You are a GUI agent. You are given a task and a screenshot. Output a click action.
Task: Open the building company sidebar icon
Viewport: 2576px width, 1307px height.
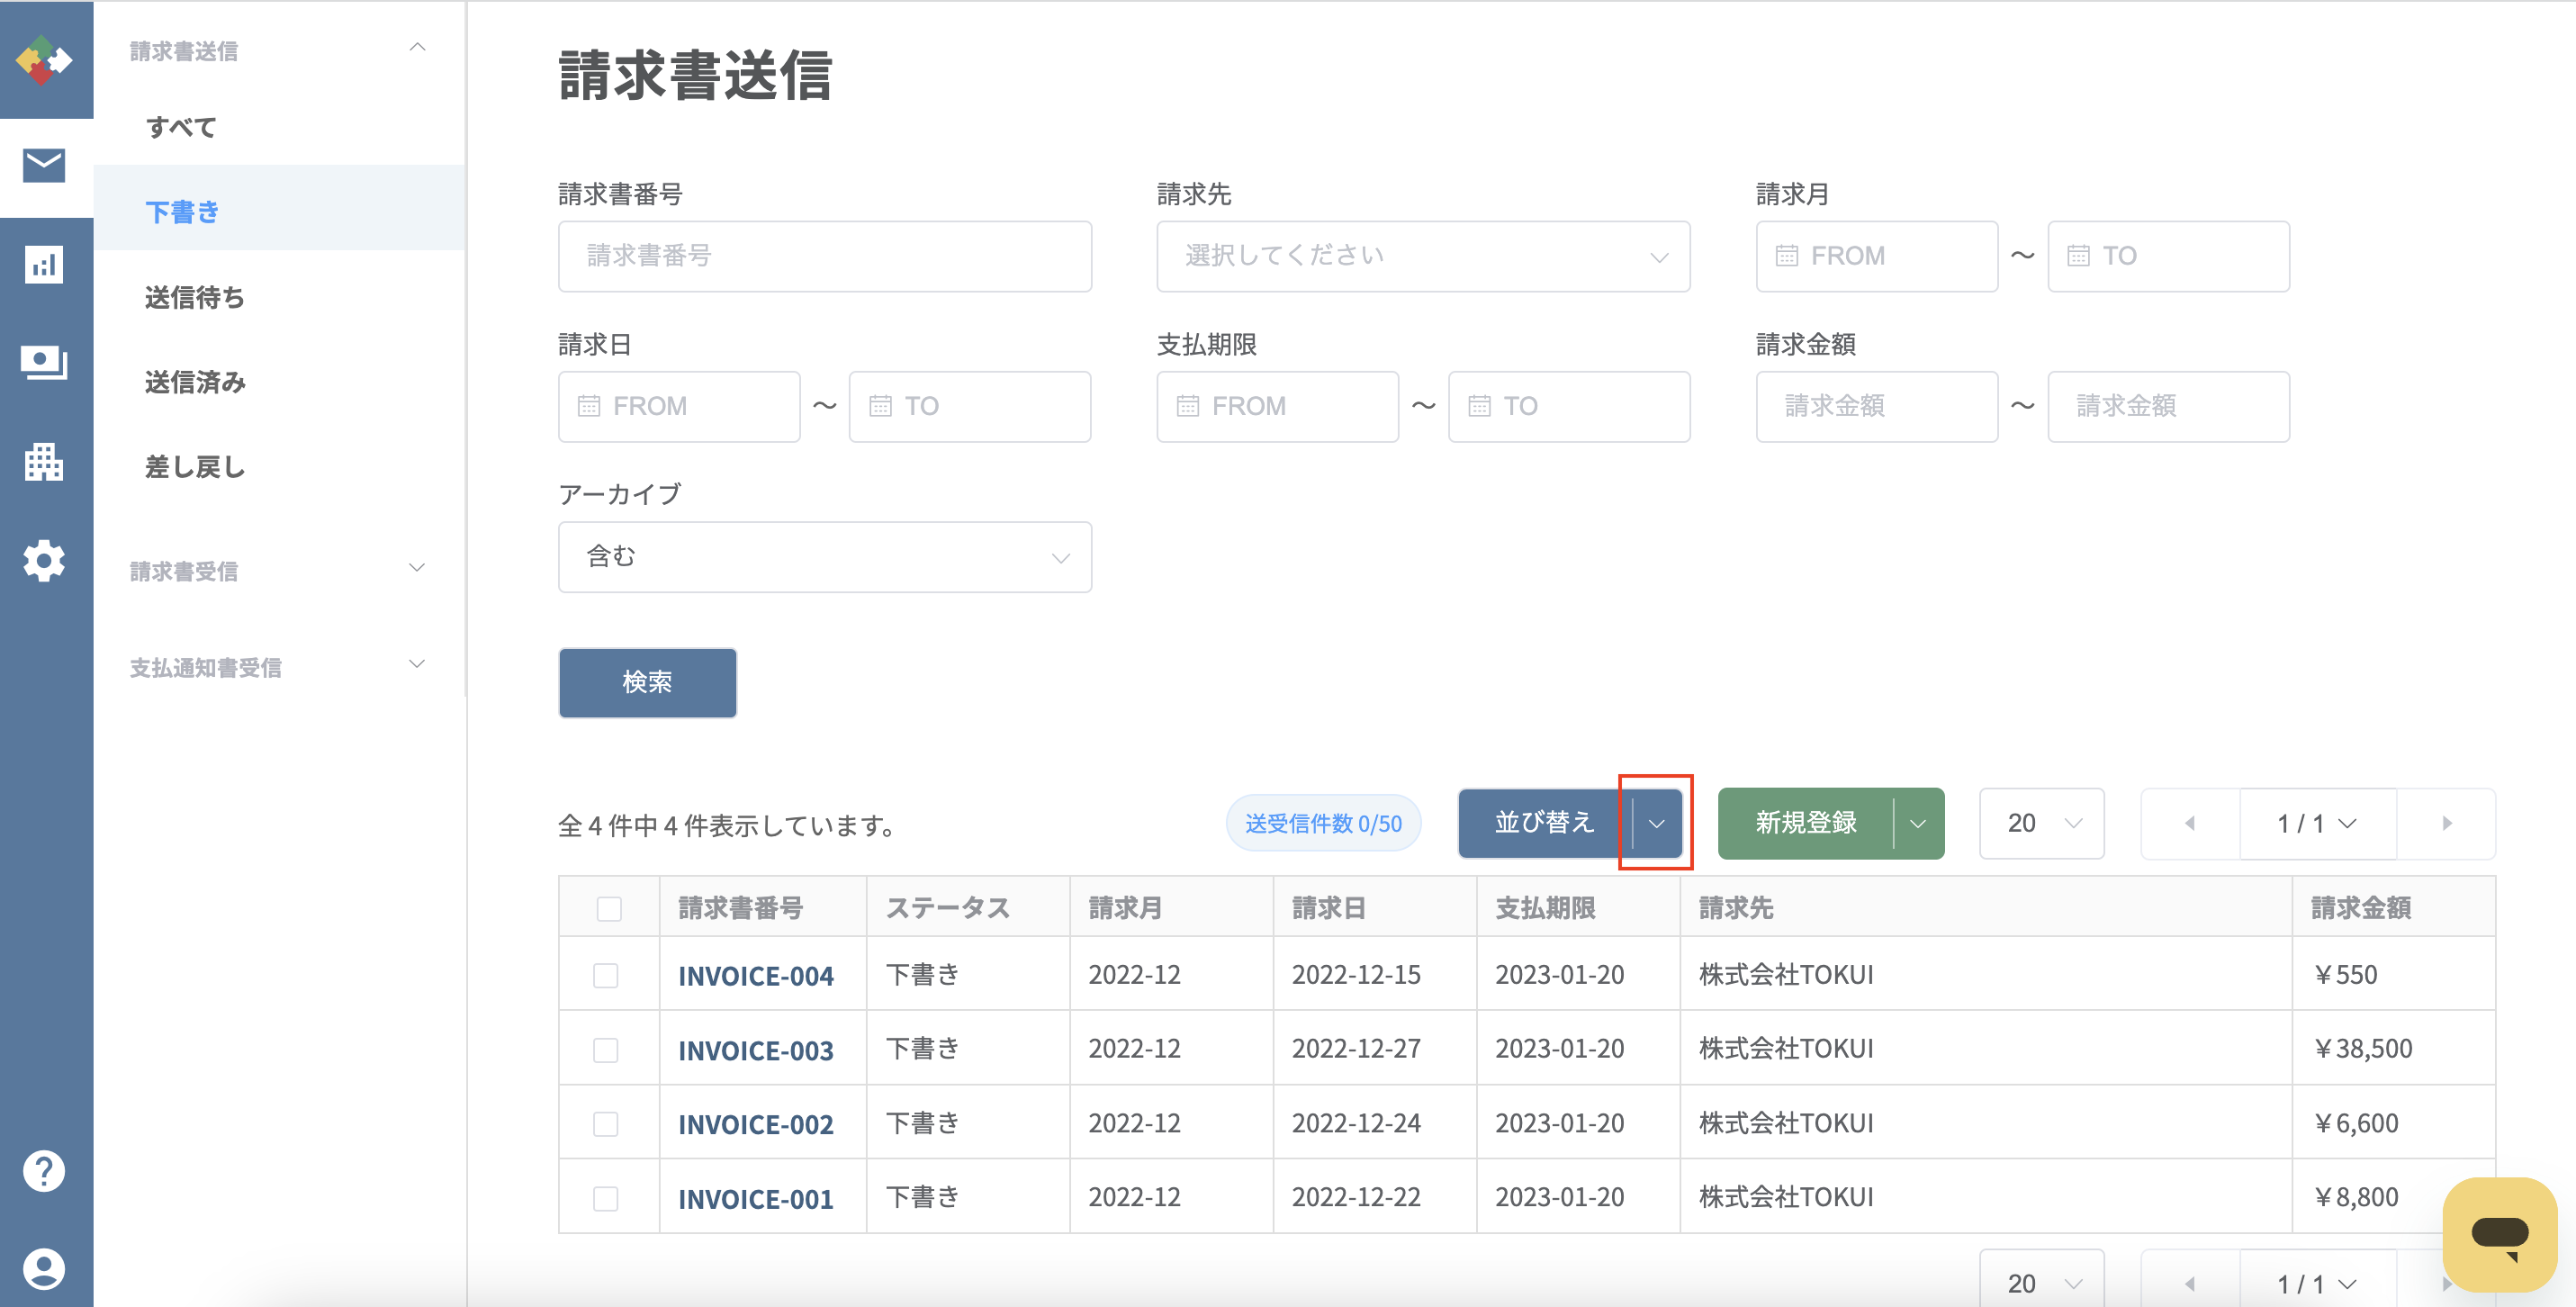tap(44, 462)
